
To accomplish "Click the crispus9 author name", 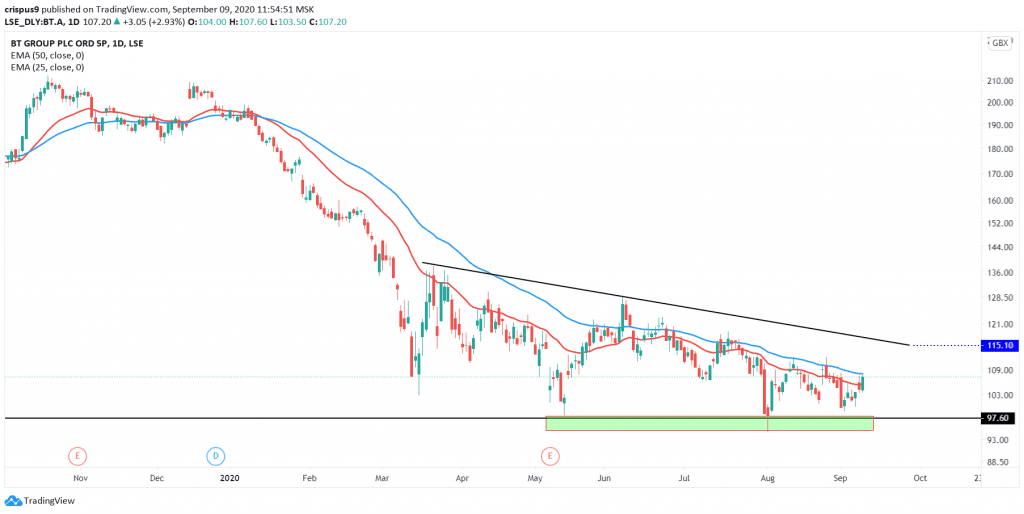I will 21,10.
